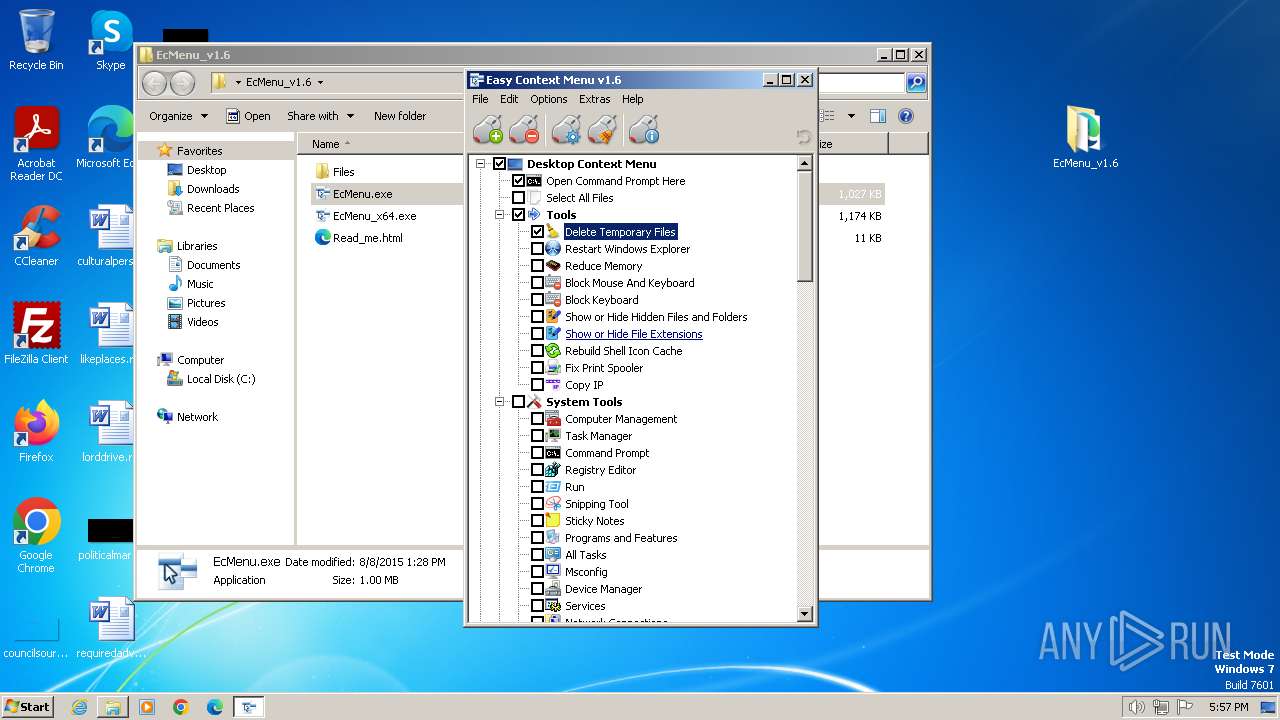Click the Task Manager icon in tree

pyautogui.click(x=553, y=436)
